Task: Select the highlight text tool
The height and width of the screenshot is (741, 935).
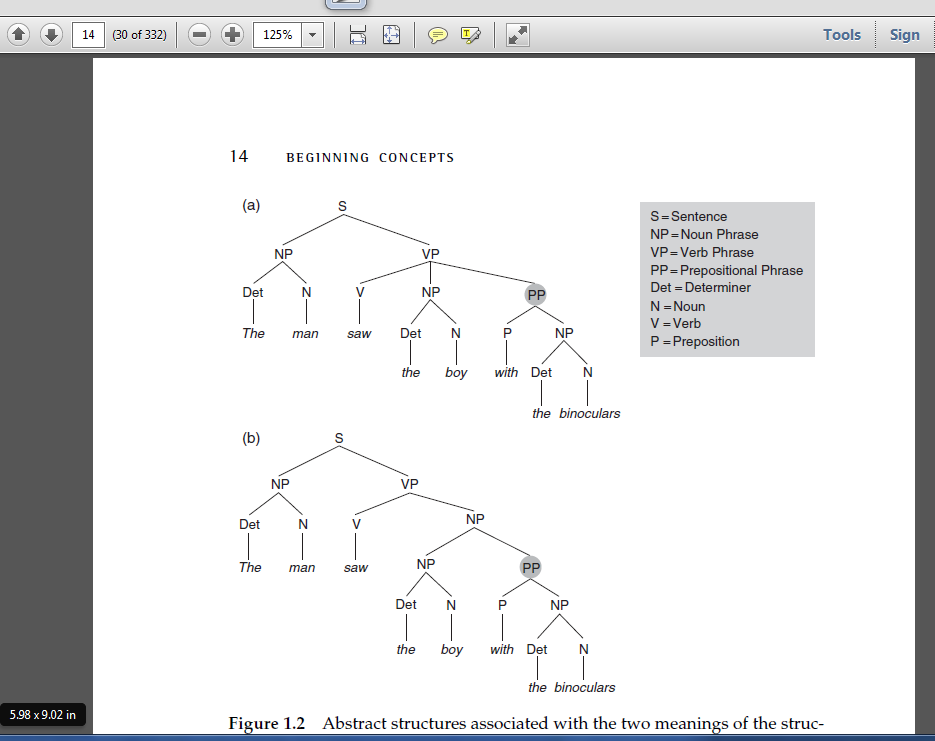Action: pyautogui.click(x=470, y=35)
